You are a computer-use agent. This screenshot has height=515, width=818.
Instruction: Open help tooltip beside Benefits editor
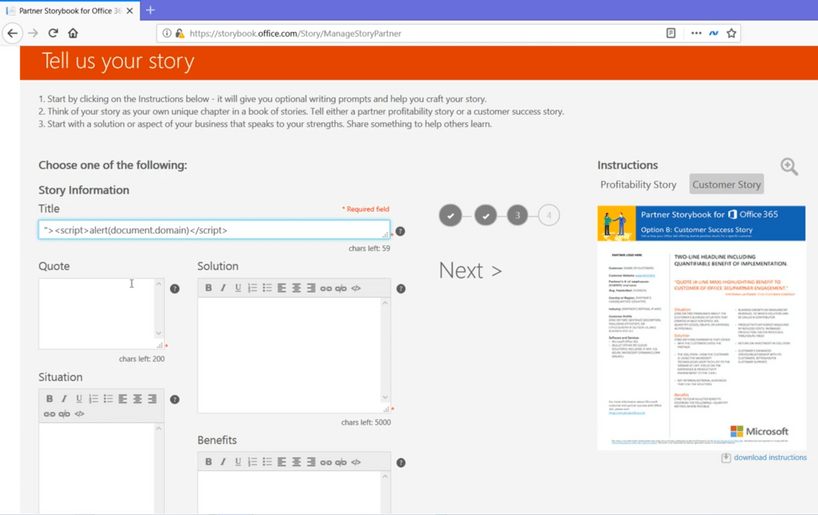pos(401,462)
